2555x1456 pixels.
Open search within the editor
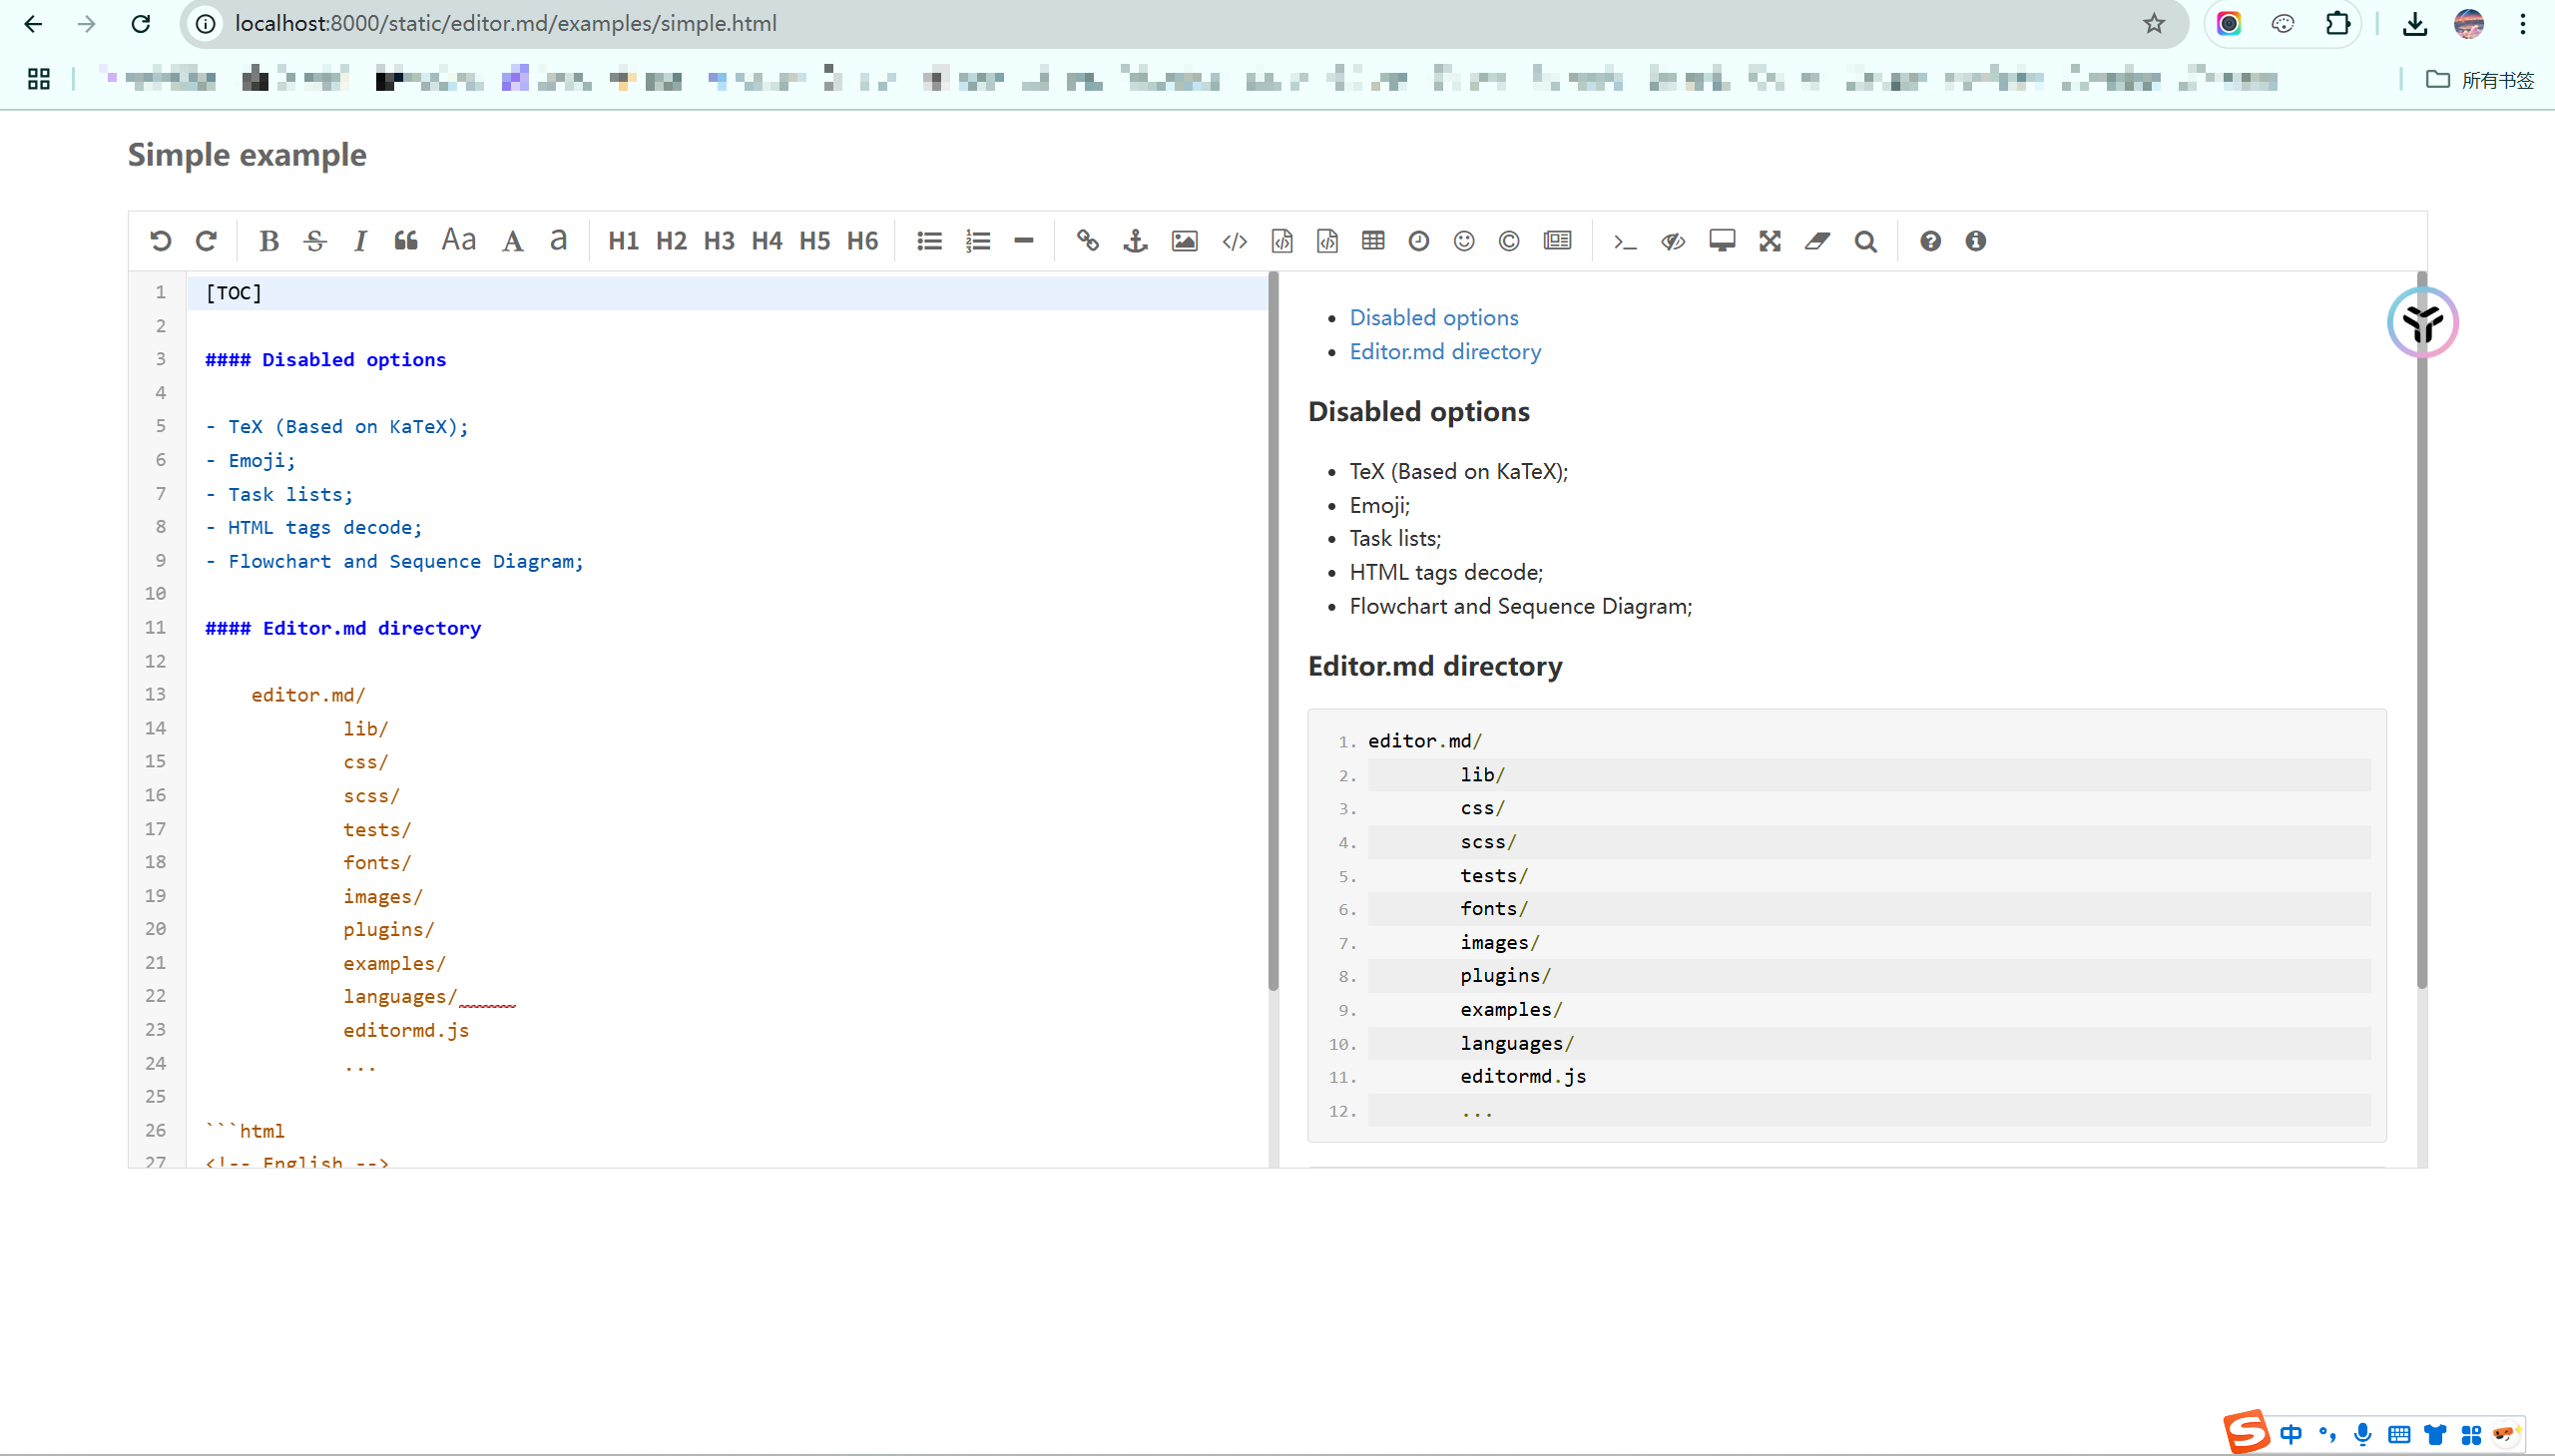tap(1865, 240)
